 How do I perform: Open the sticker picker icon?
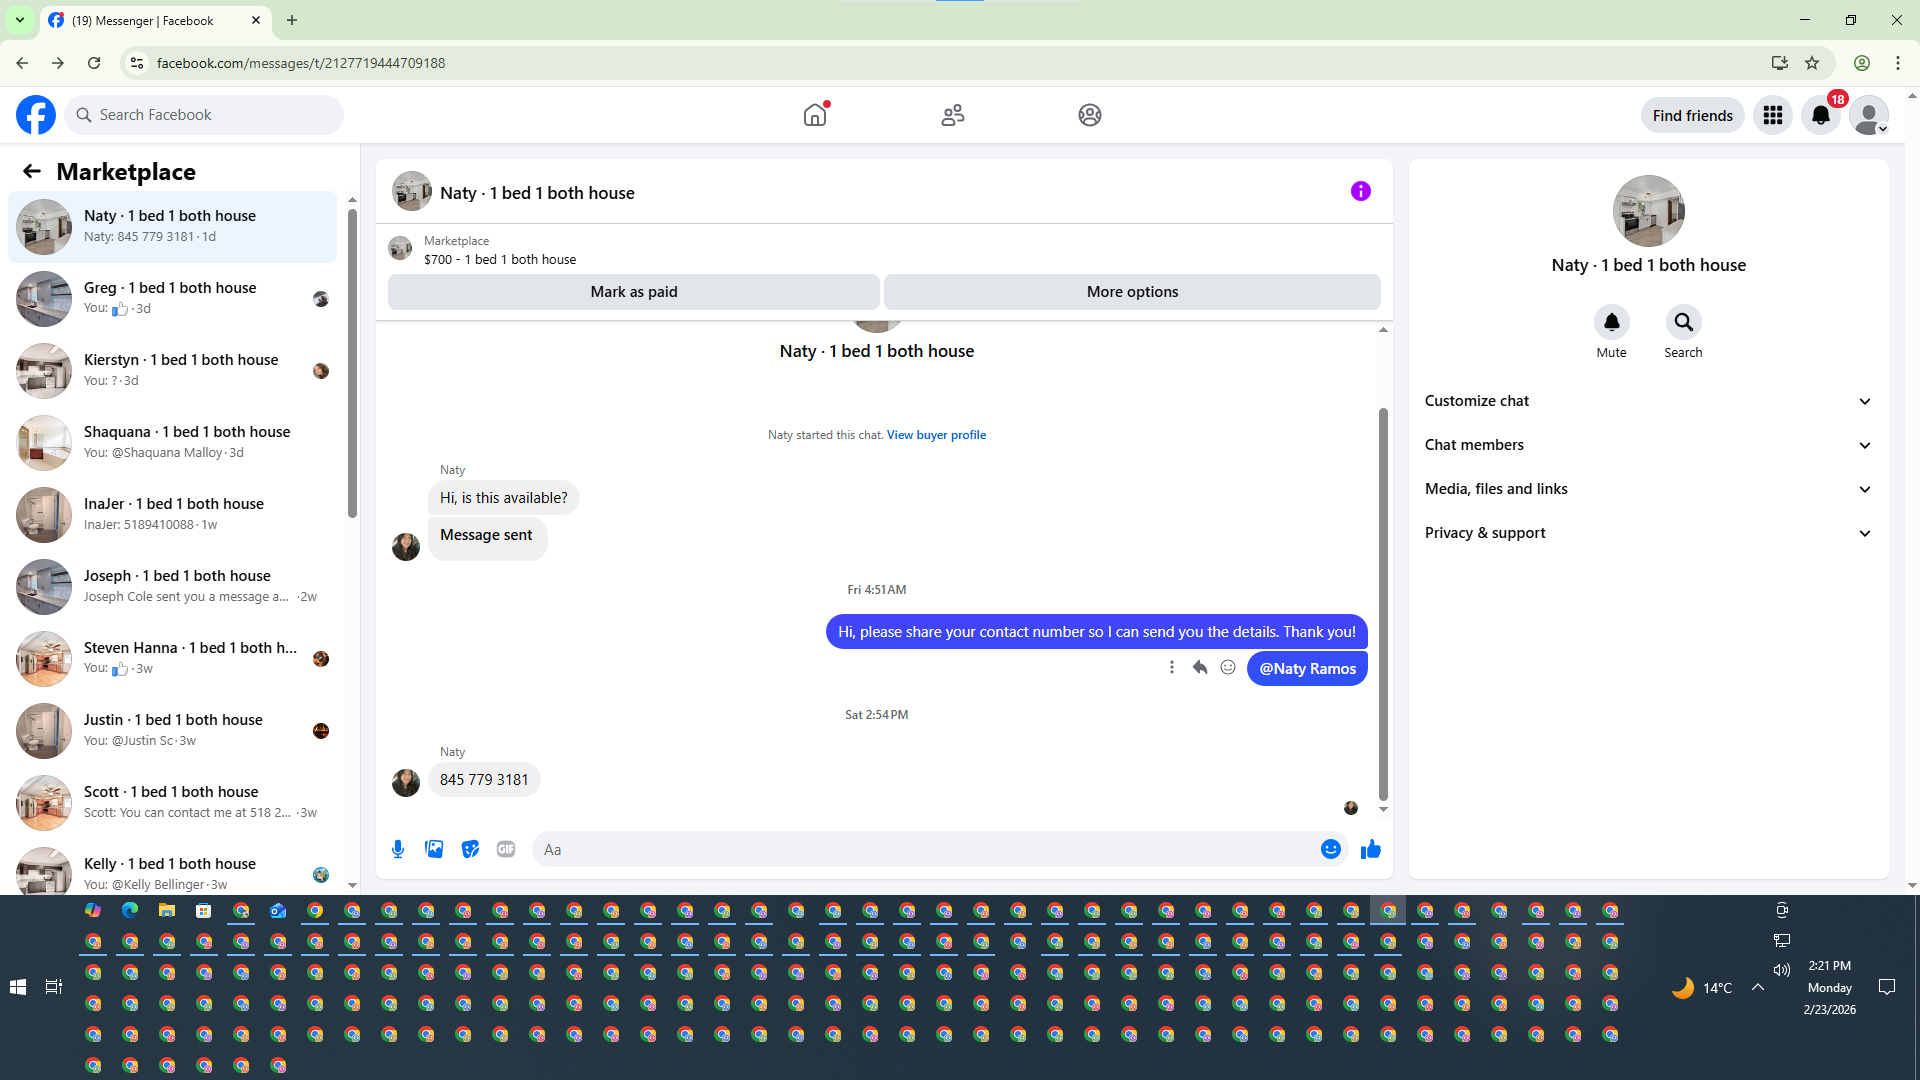coord(470,849)
